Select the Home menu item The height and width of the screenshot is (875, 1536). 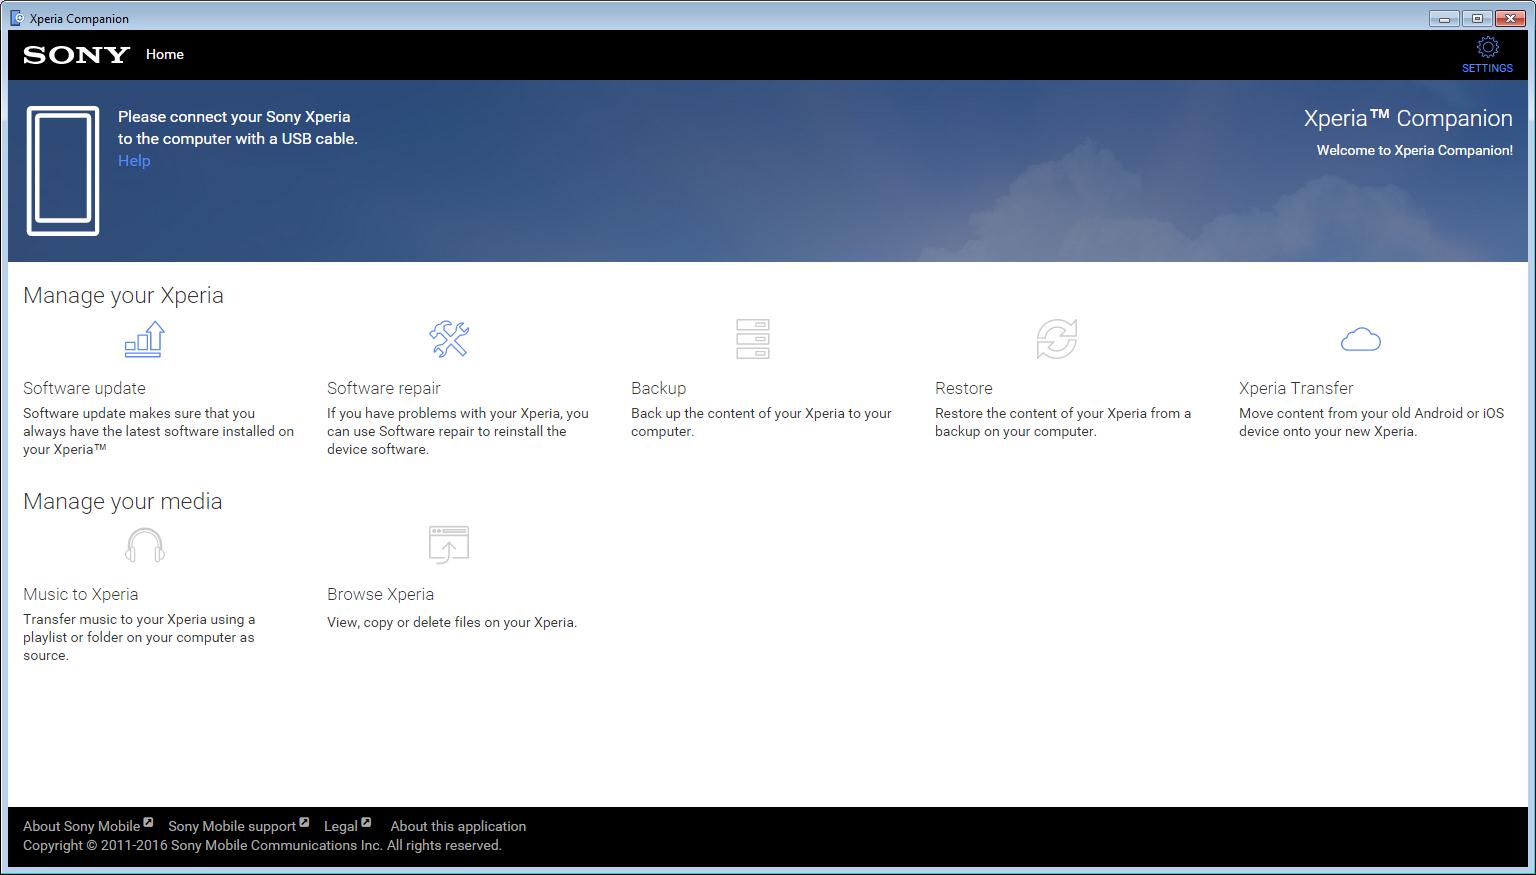click(164, 54)
